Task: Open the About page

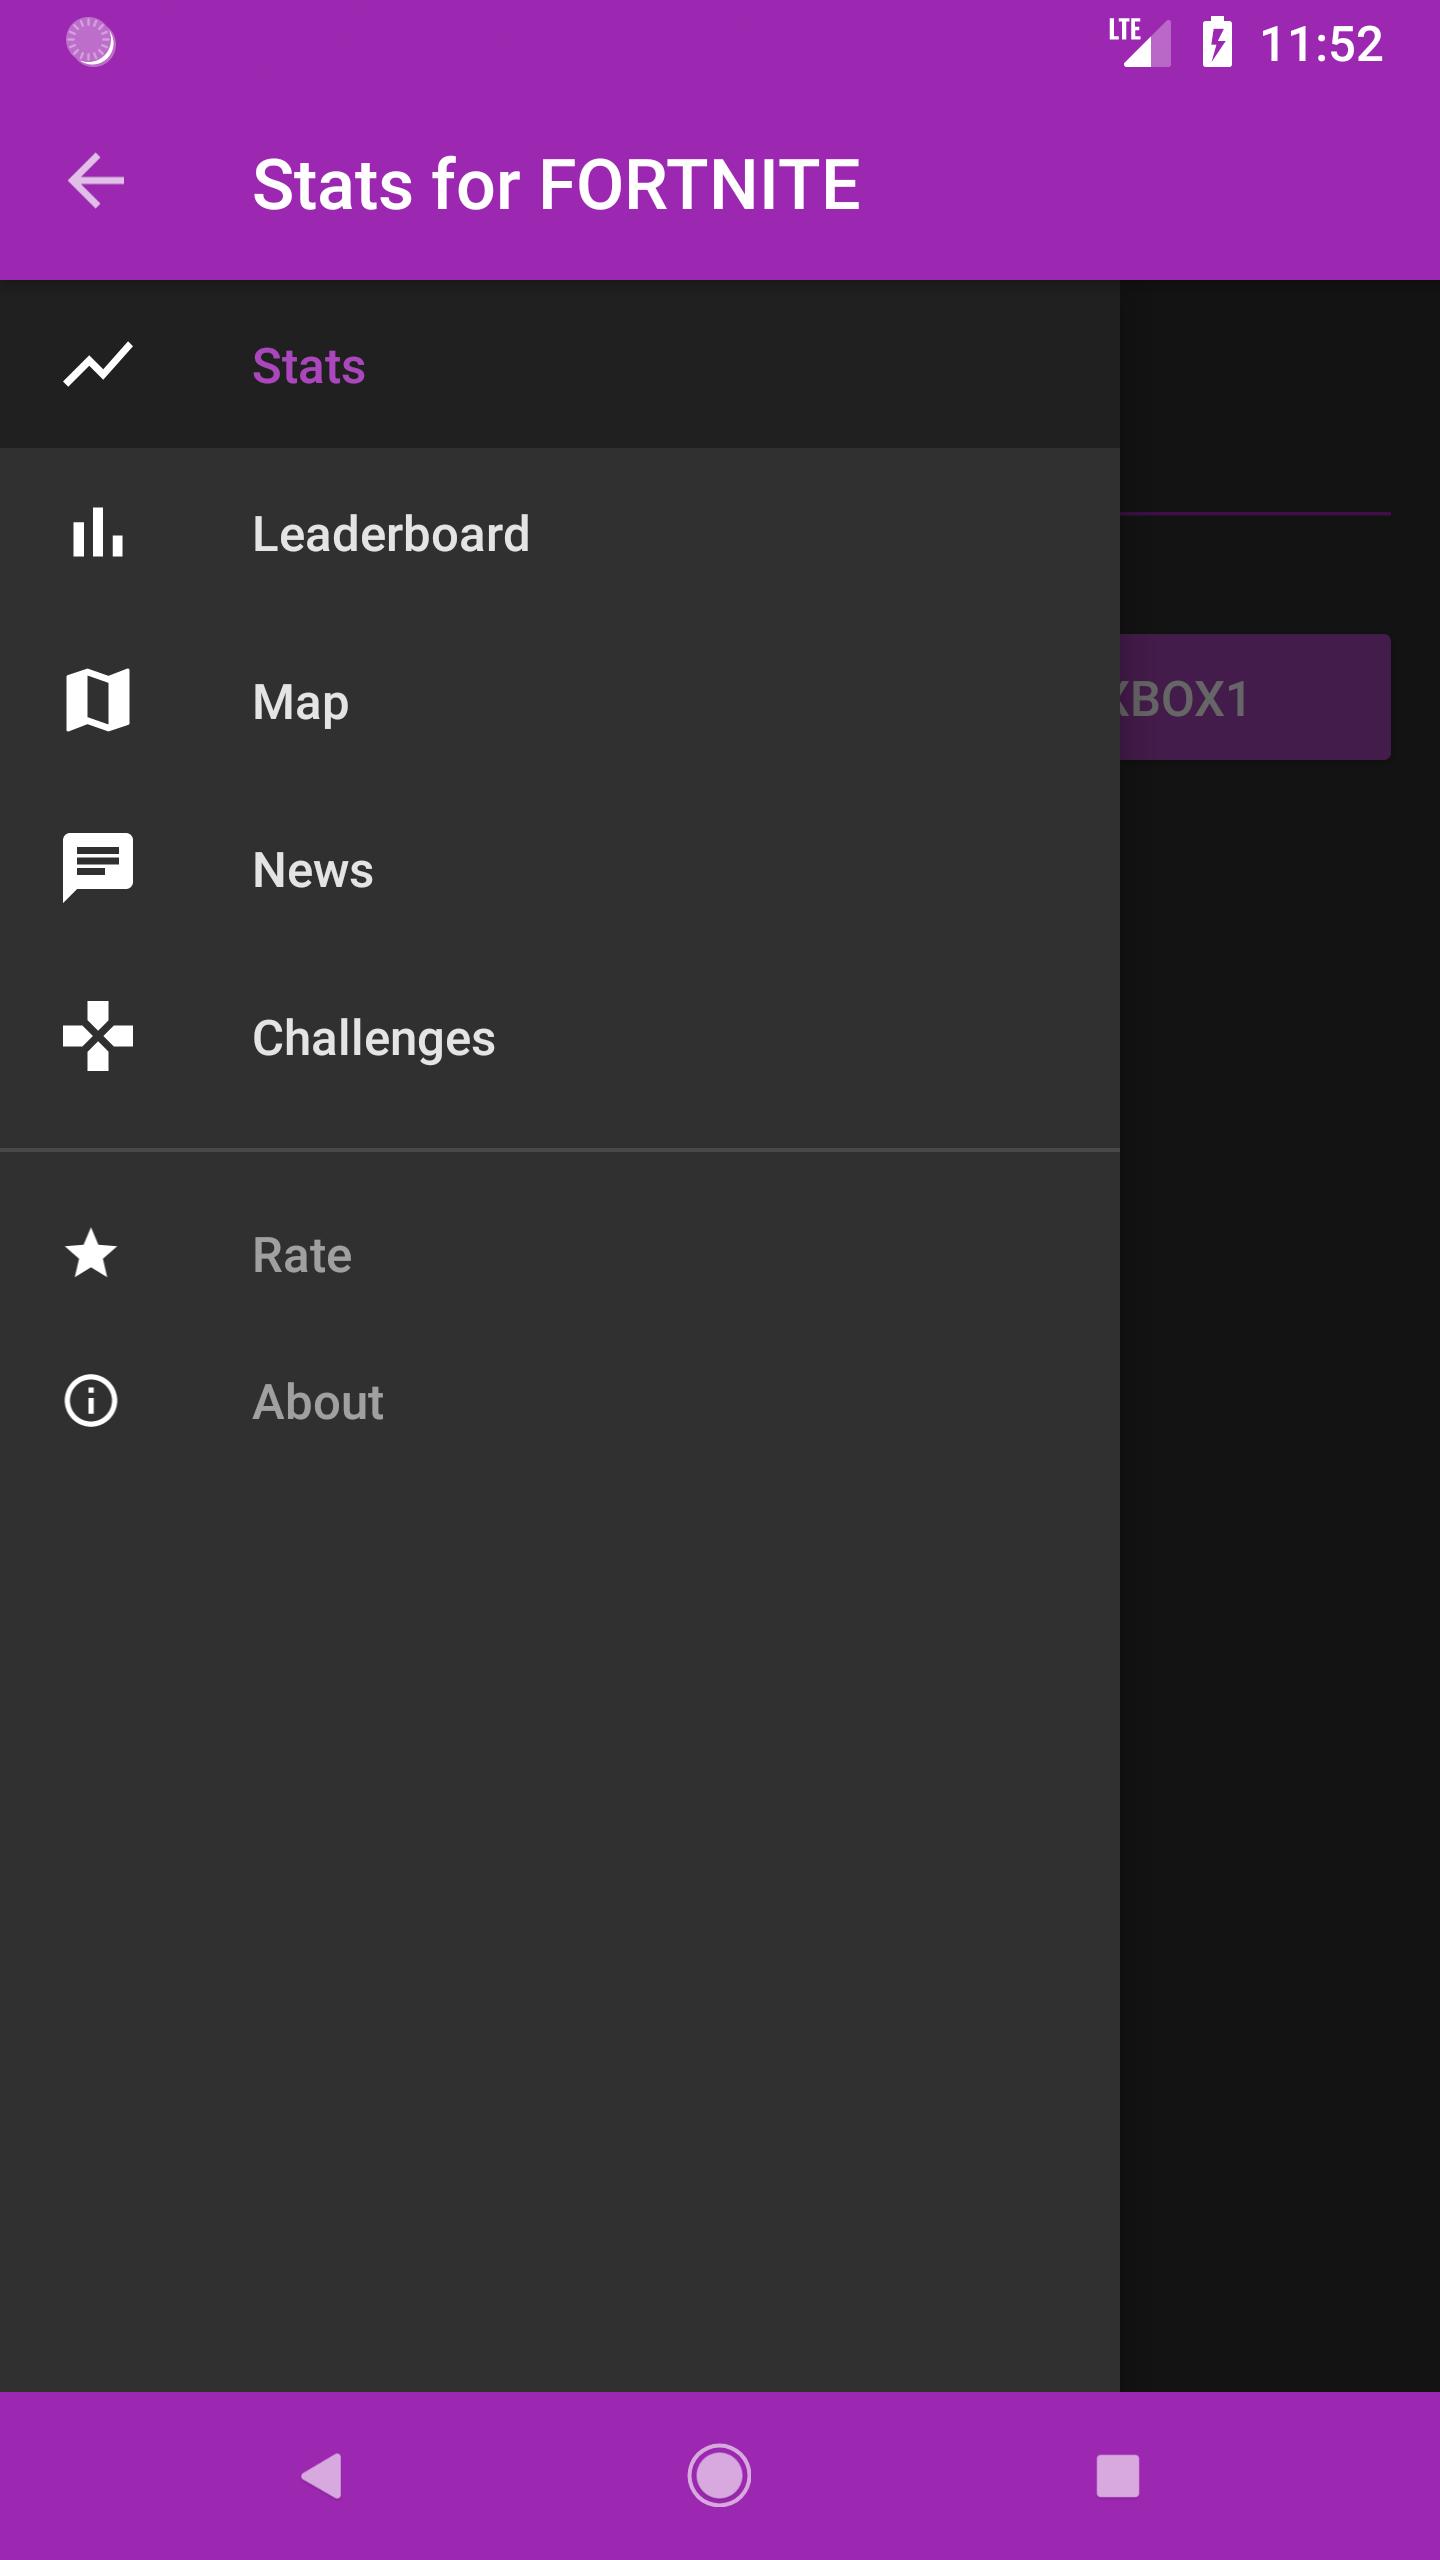Action: pyautogui.click(x=318, y=1402)
